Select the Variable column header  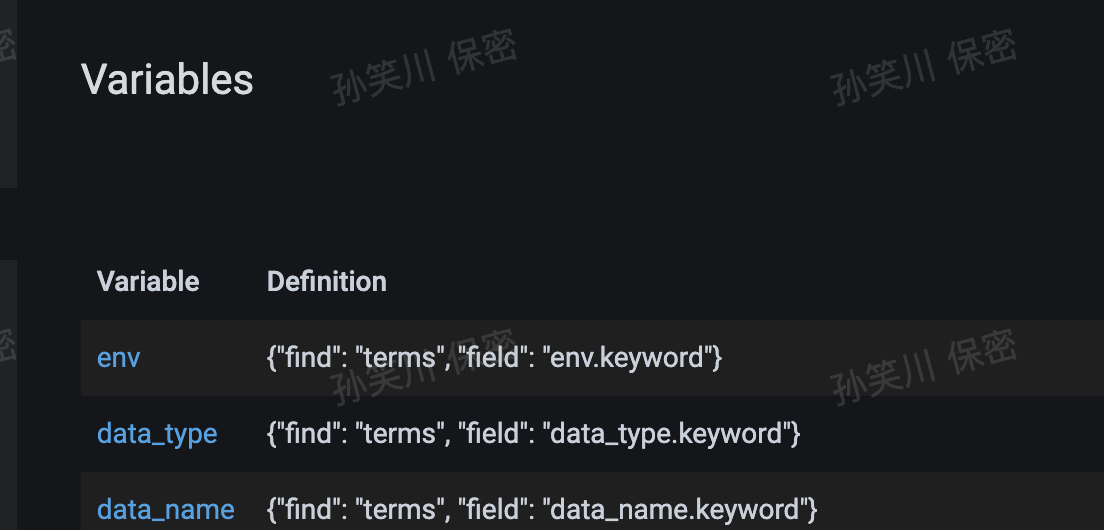coord(148,282)
